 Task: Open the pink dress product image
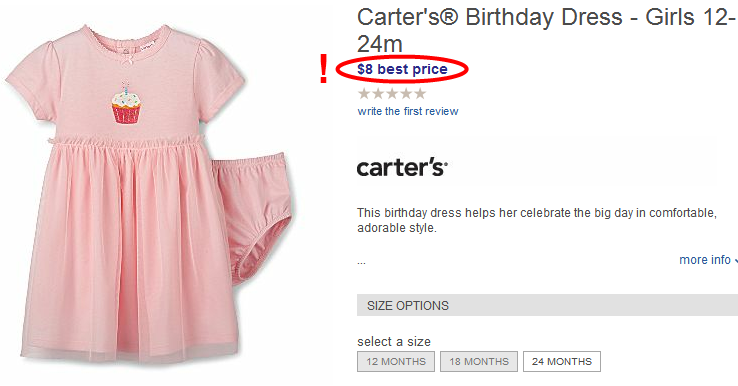point(127,195)
